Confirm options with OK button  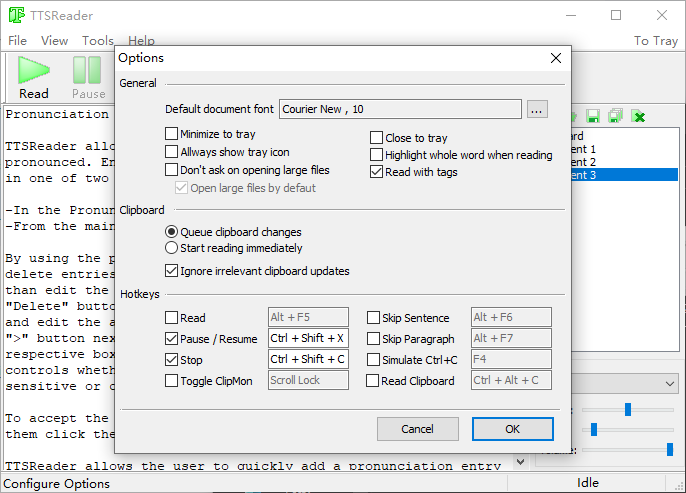coord(513,429)
